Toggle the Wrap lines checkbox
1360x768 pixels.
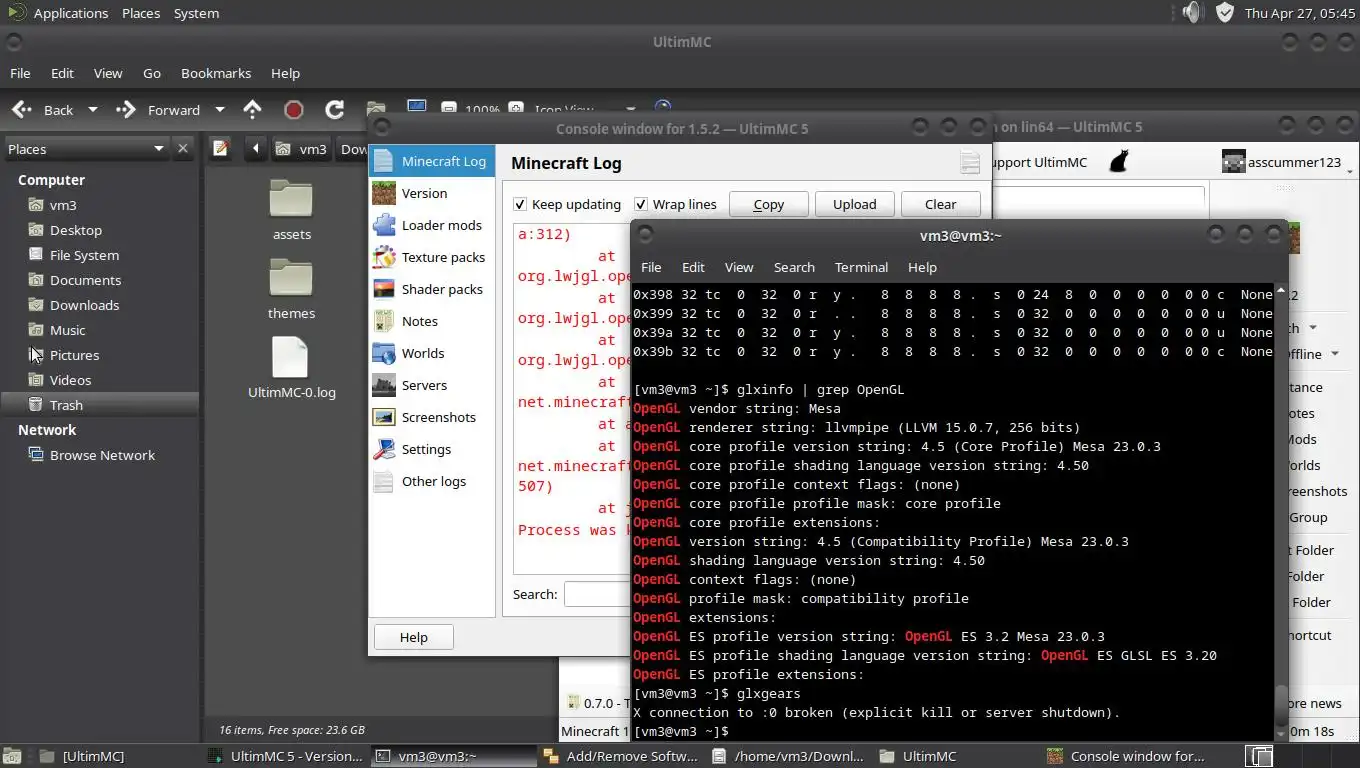(641, 204)
